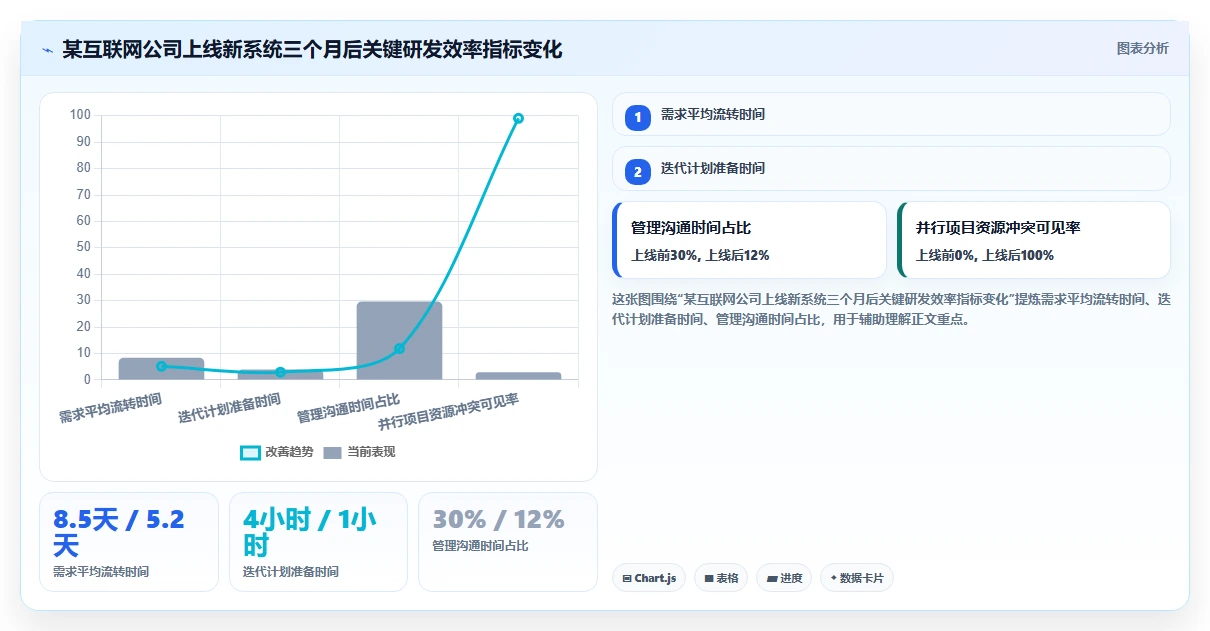Click the page title about 关键研发效率指标变化

(312, 49)
